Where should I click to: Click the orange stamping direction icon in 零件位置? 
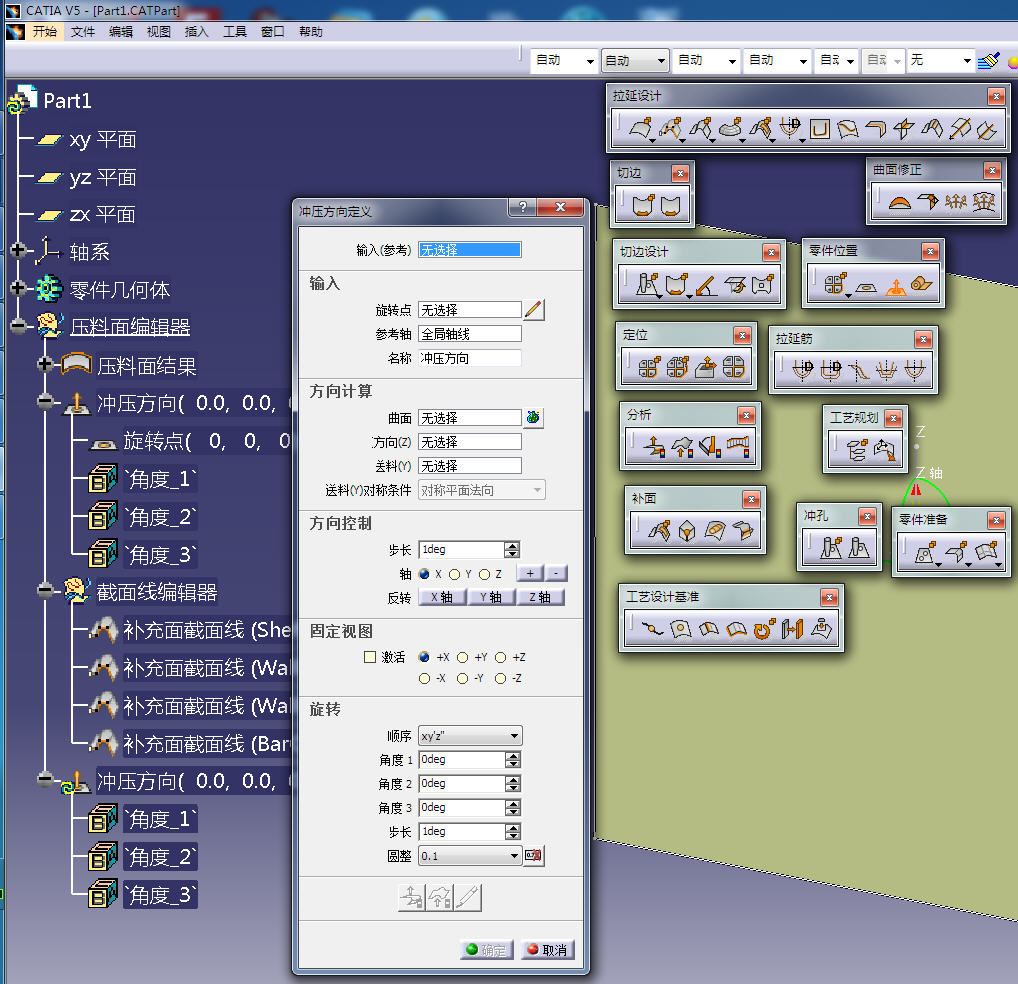click(895, 286)
